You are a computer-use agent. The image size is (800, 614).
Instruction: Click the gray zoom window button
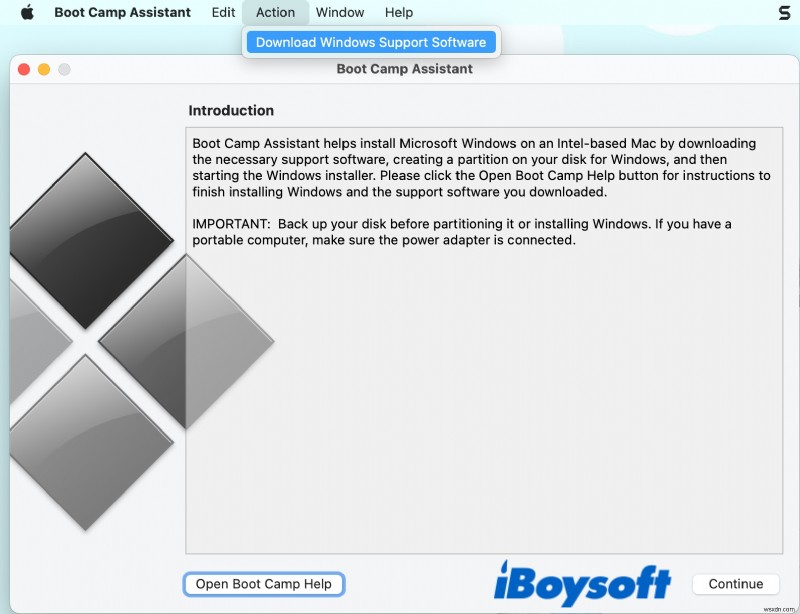(x=65, y=69)
